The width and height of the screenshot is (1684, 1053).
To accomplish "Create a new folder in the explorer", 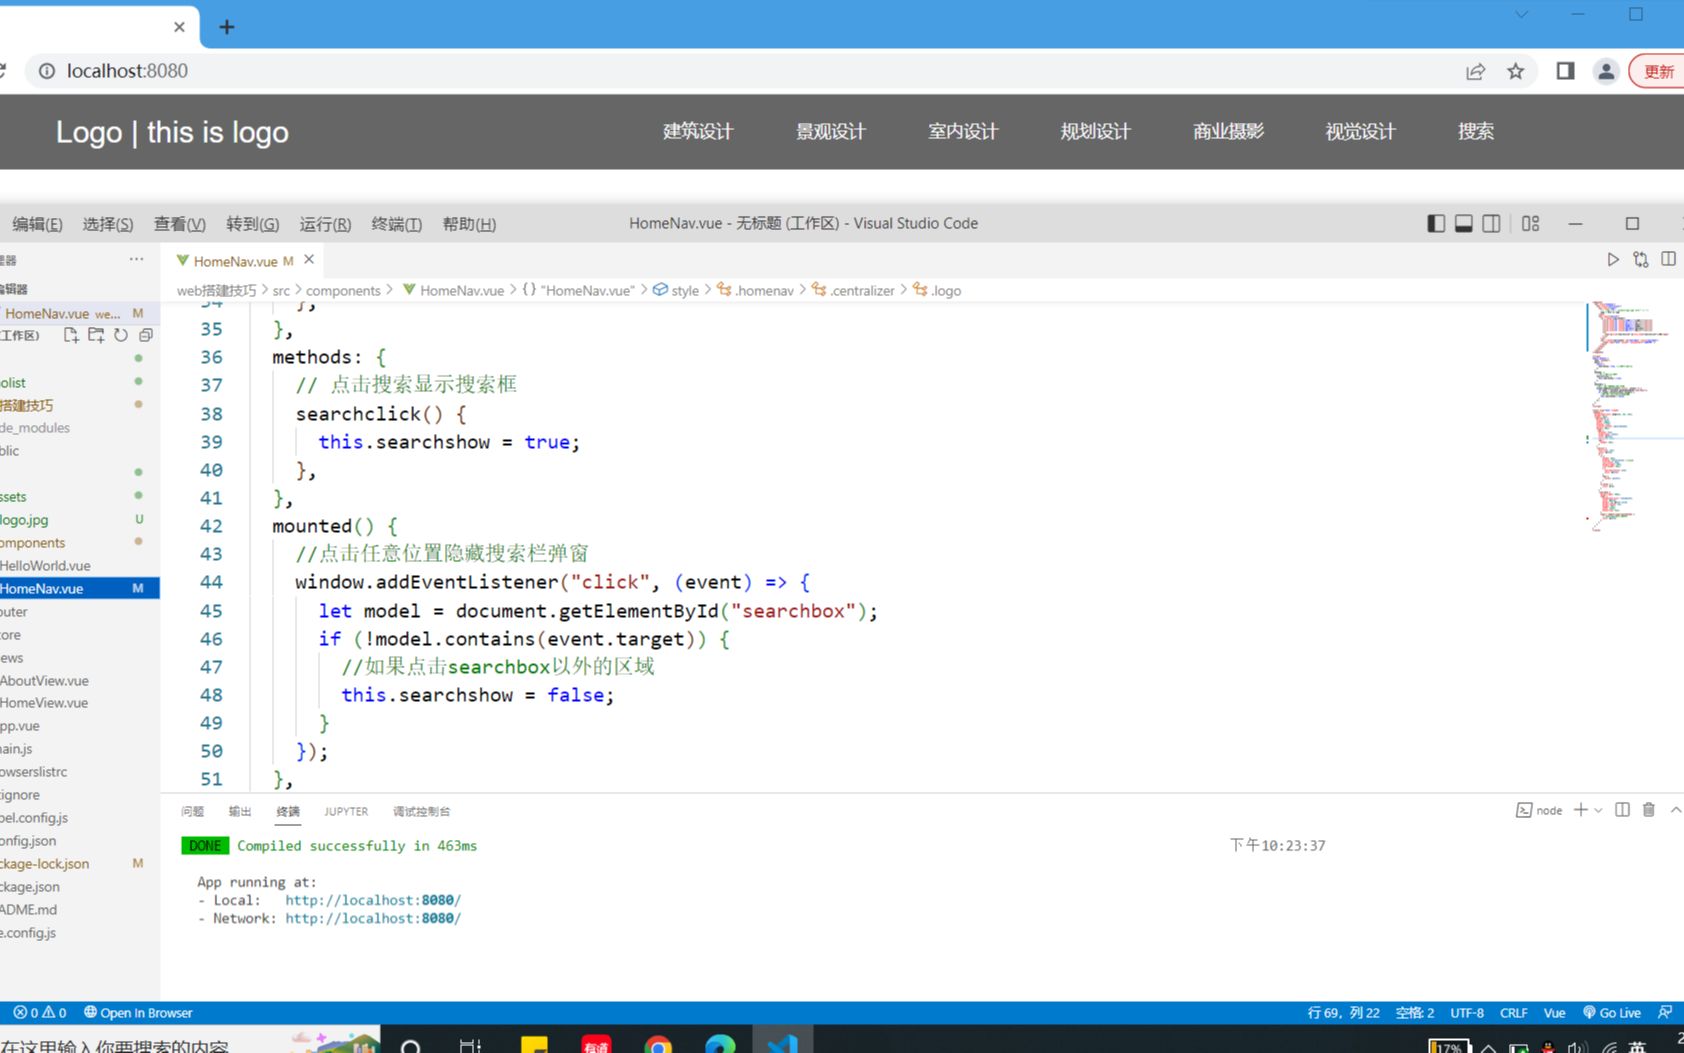I will (96, 335).
